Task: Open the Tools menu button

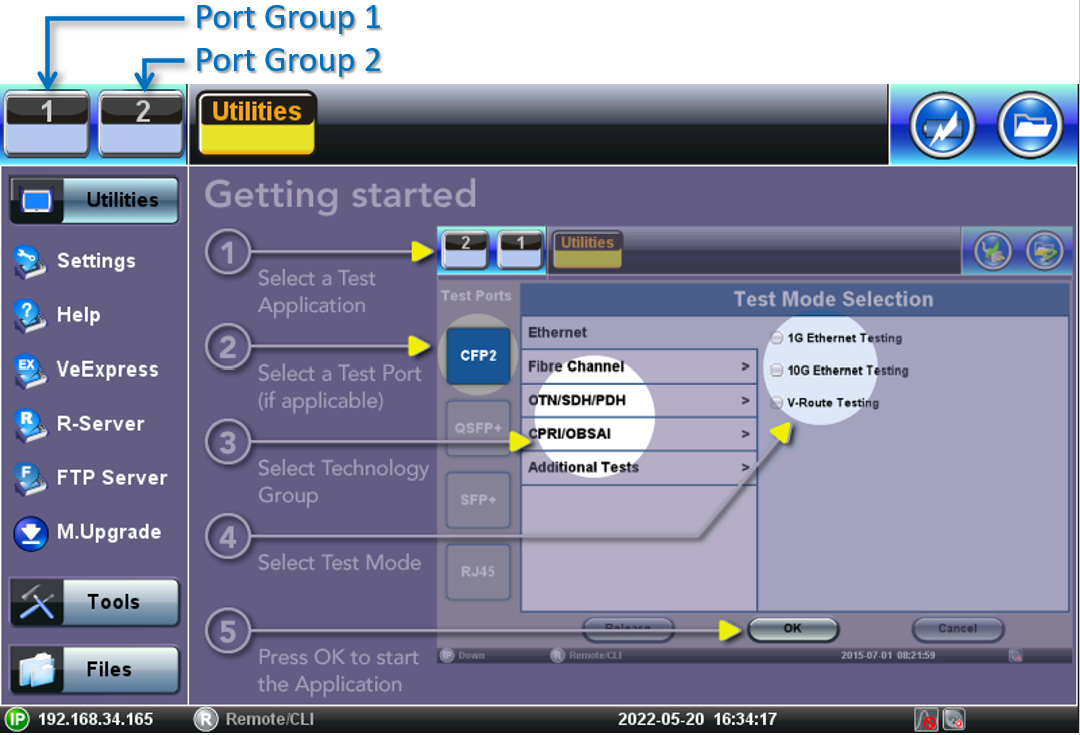Action: 95,602
